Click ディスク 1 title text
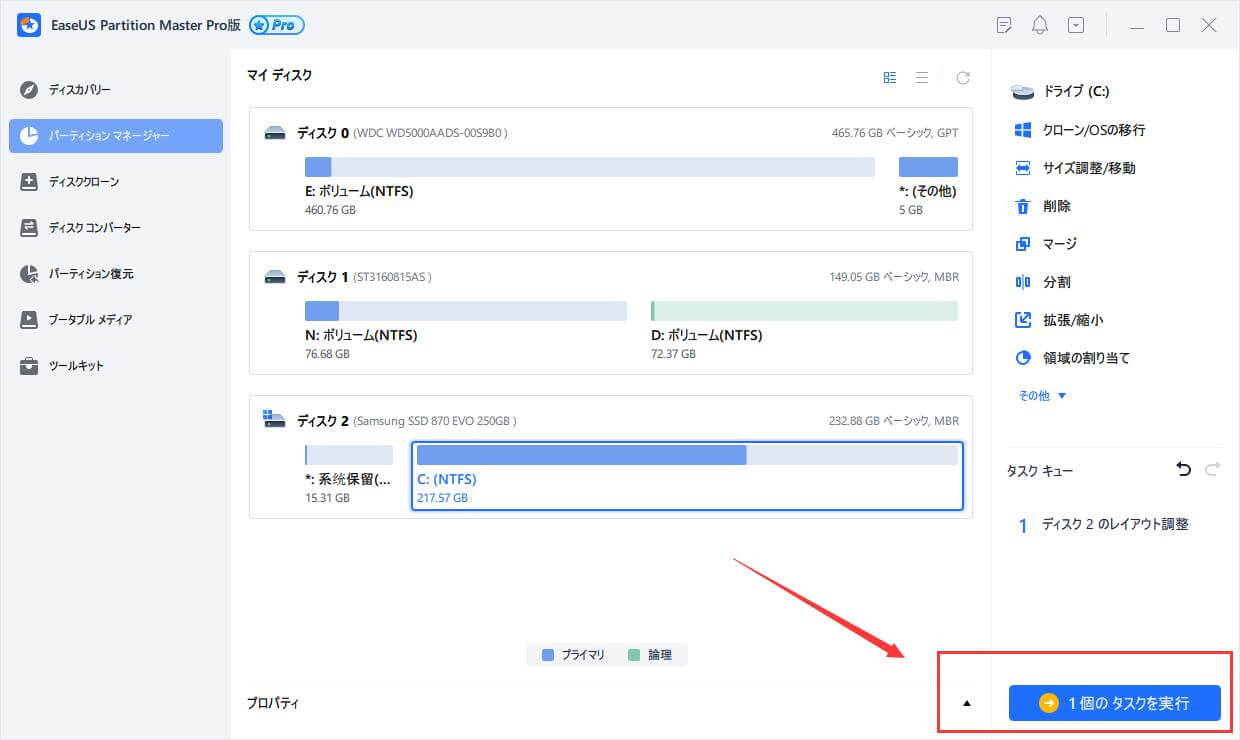The image size is (1240, 740). coord(323,277)
